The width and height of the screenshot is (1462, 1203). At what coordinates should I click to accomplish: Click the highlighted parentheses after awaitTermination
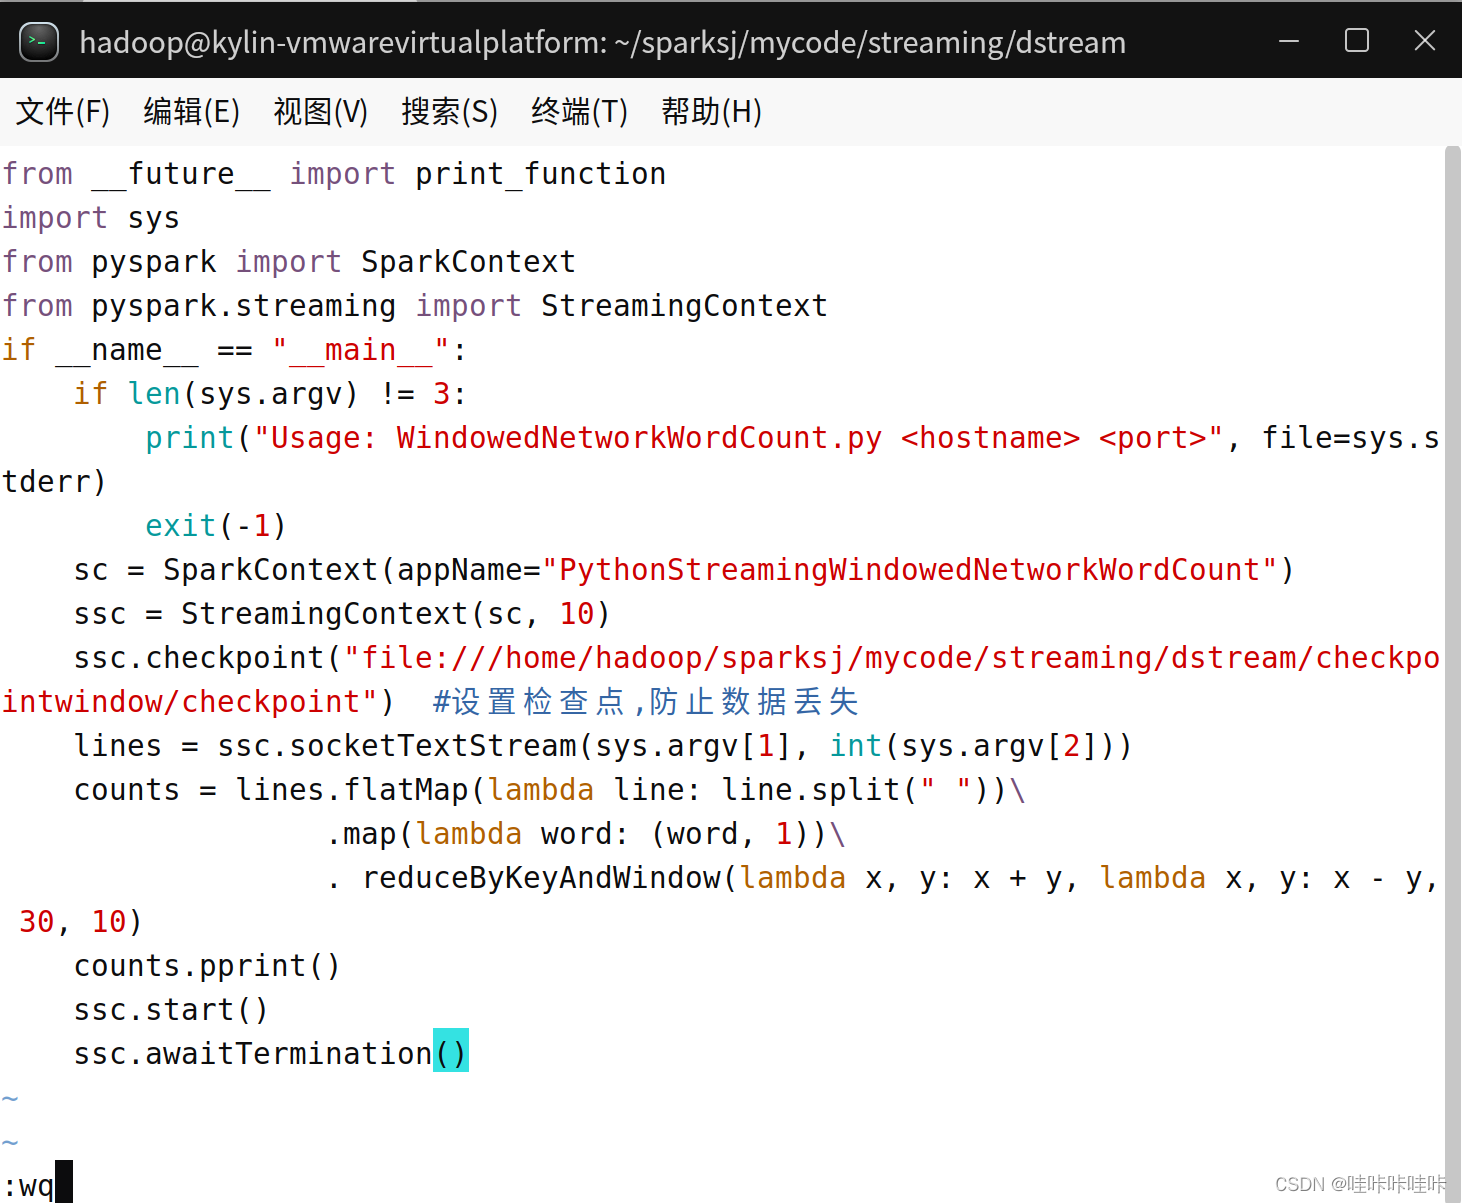tap(451, 1051)
